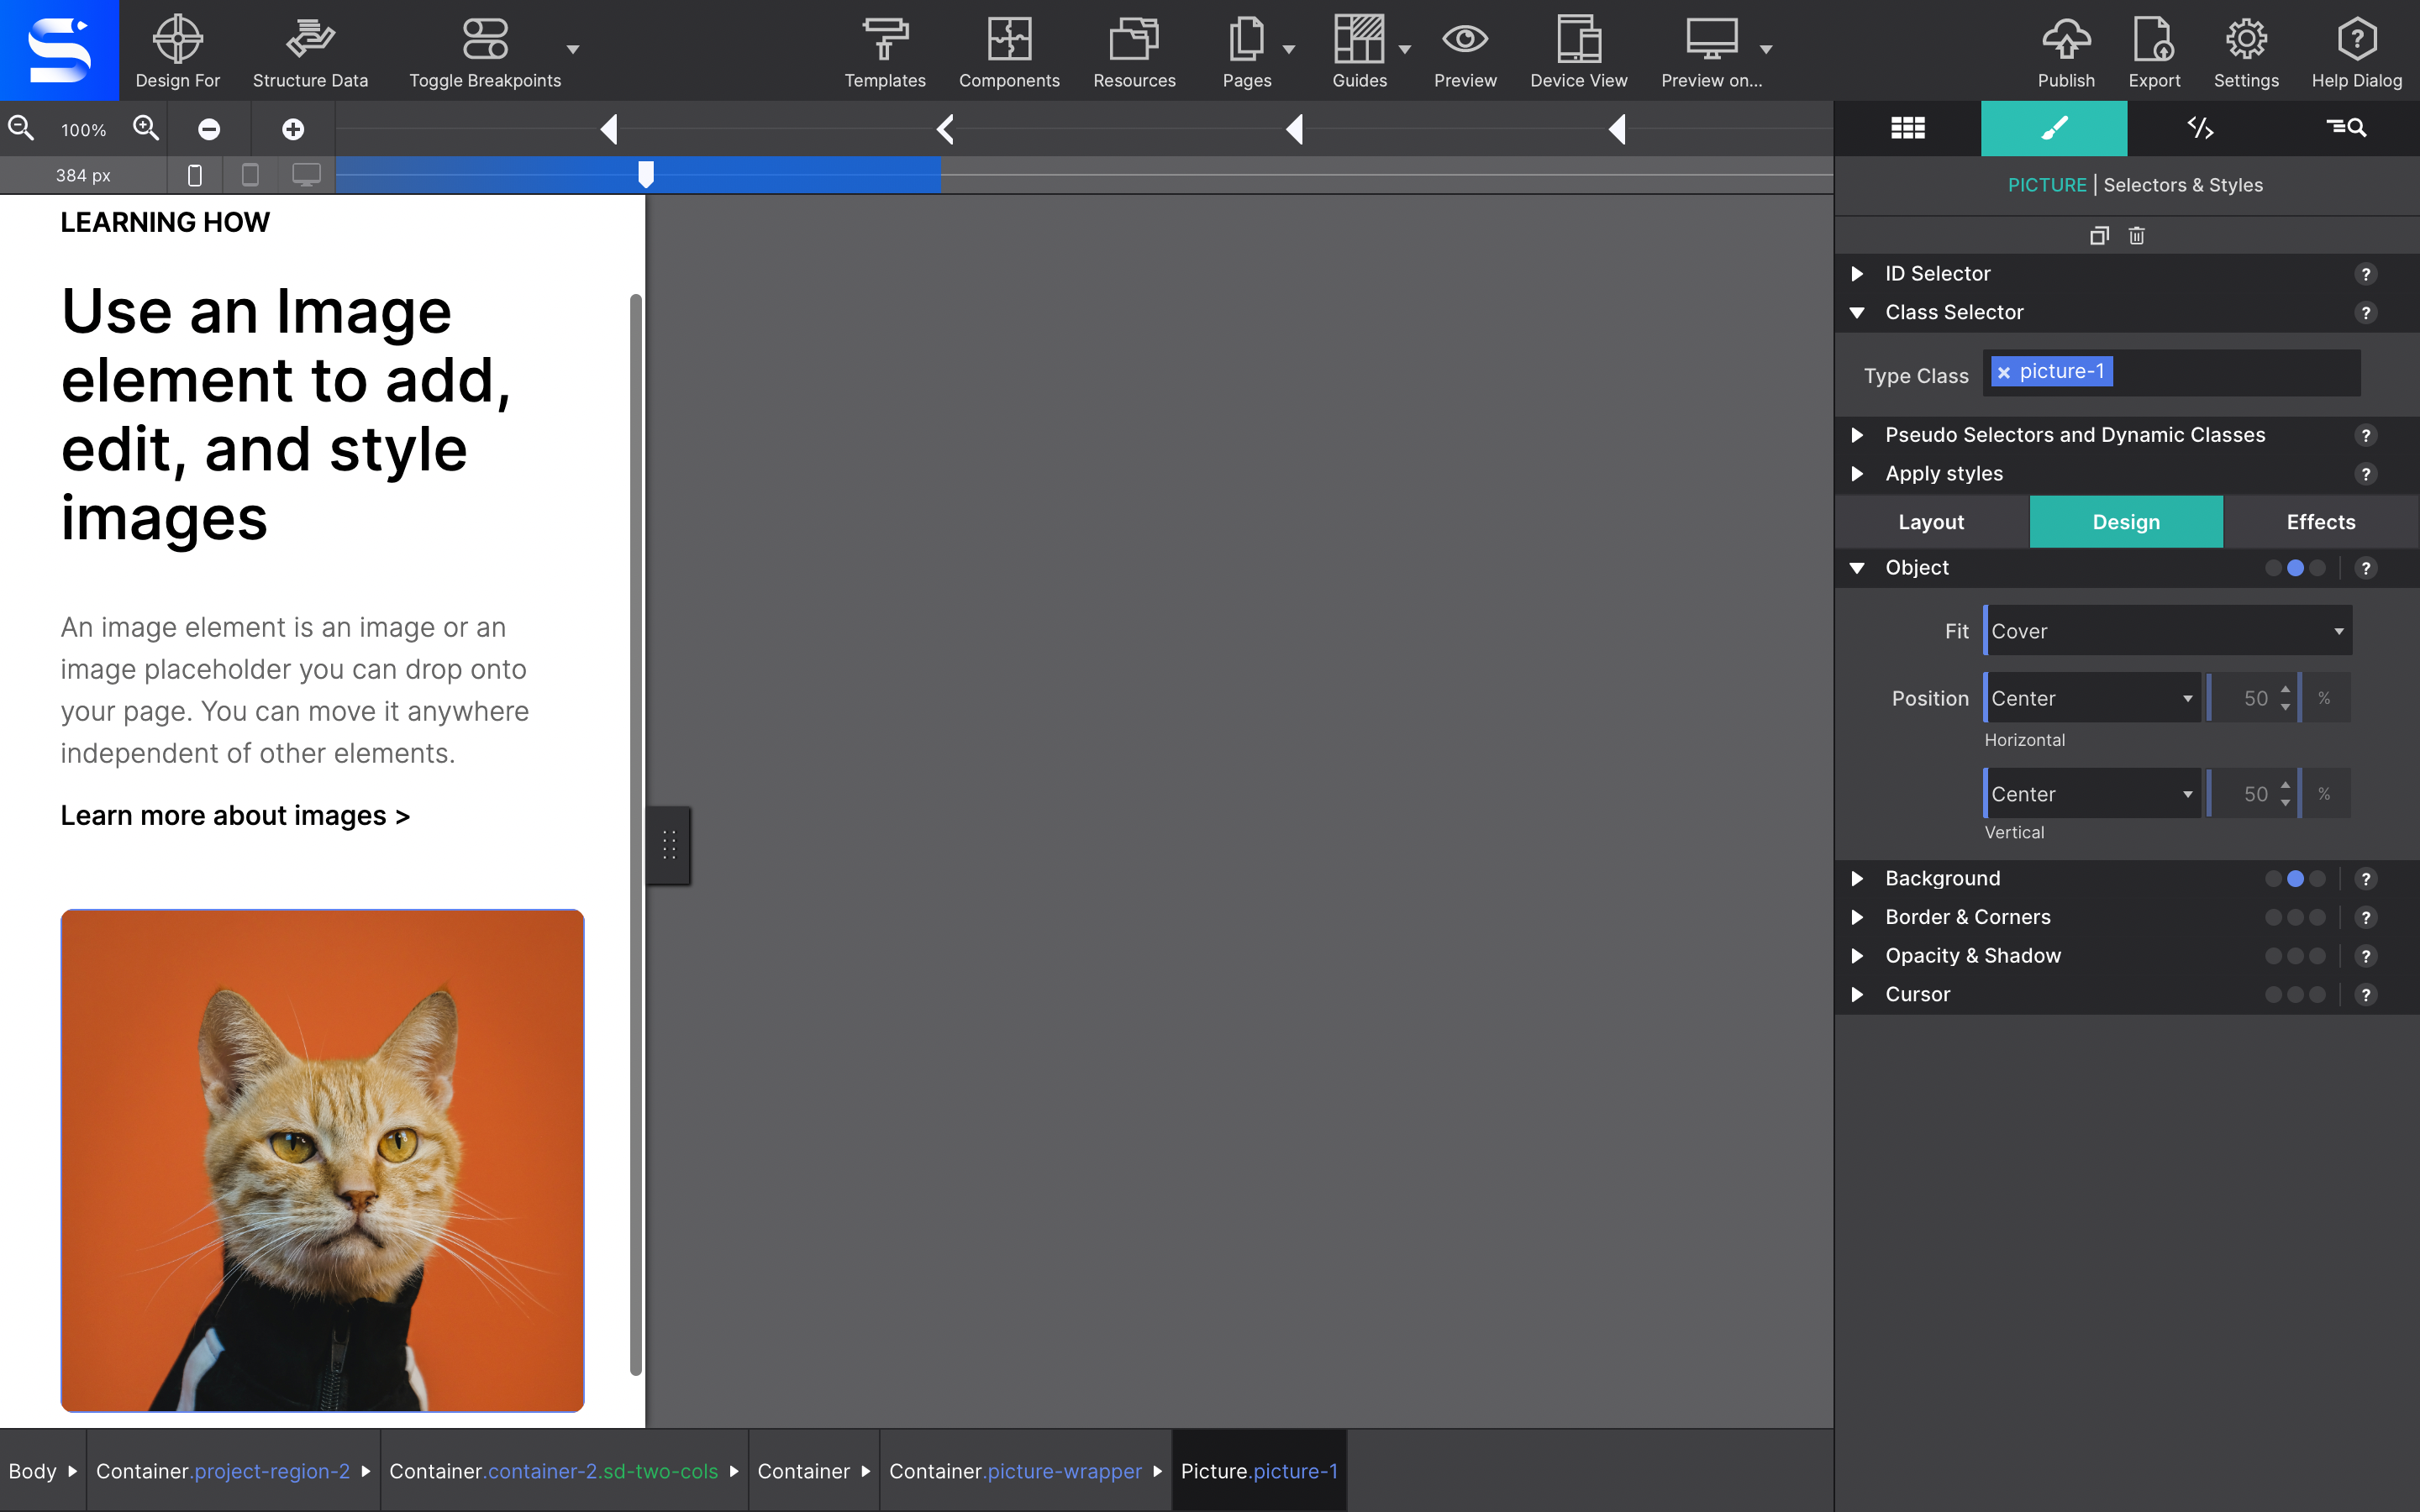
Task: Click the canvas resize grip handle
Action: [669, 845]
